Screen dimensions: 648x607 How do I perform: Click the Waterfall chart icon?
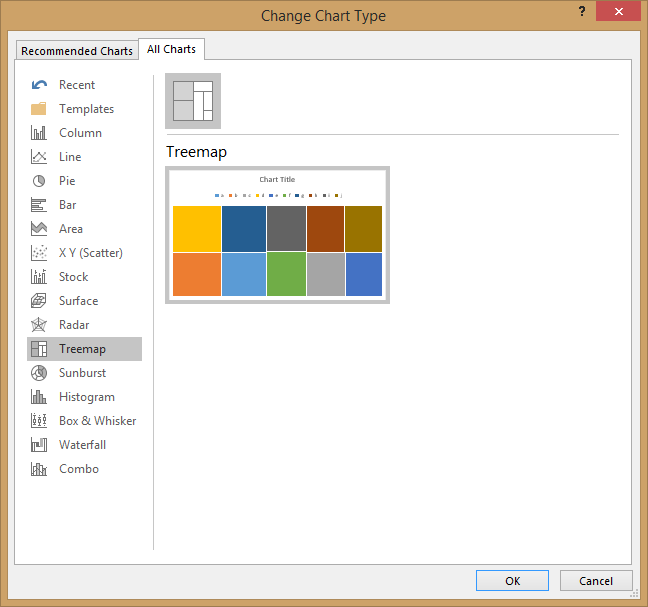coord(39,445)
